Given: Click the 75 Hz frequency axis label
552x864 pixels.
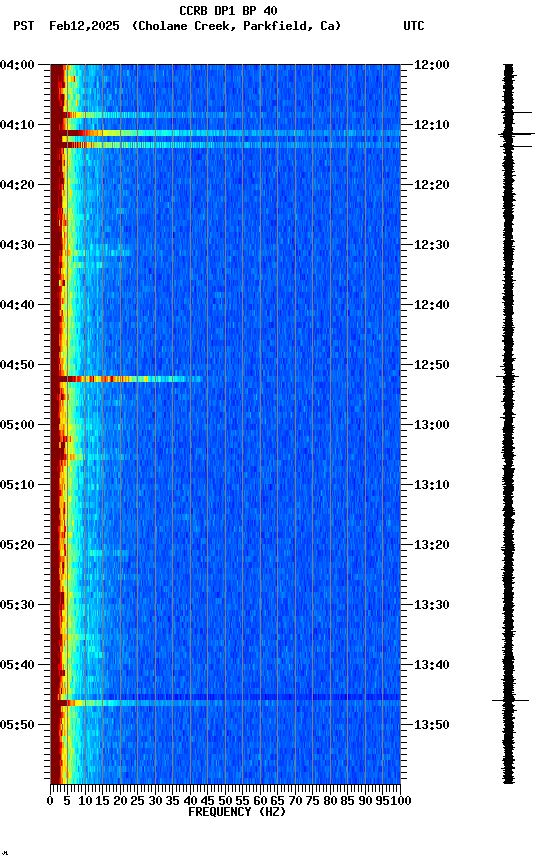Looking at the screenshot, I should coord(312,802).
